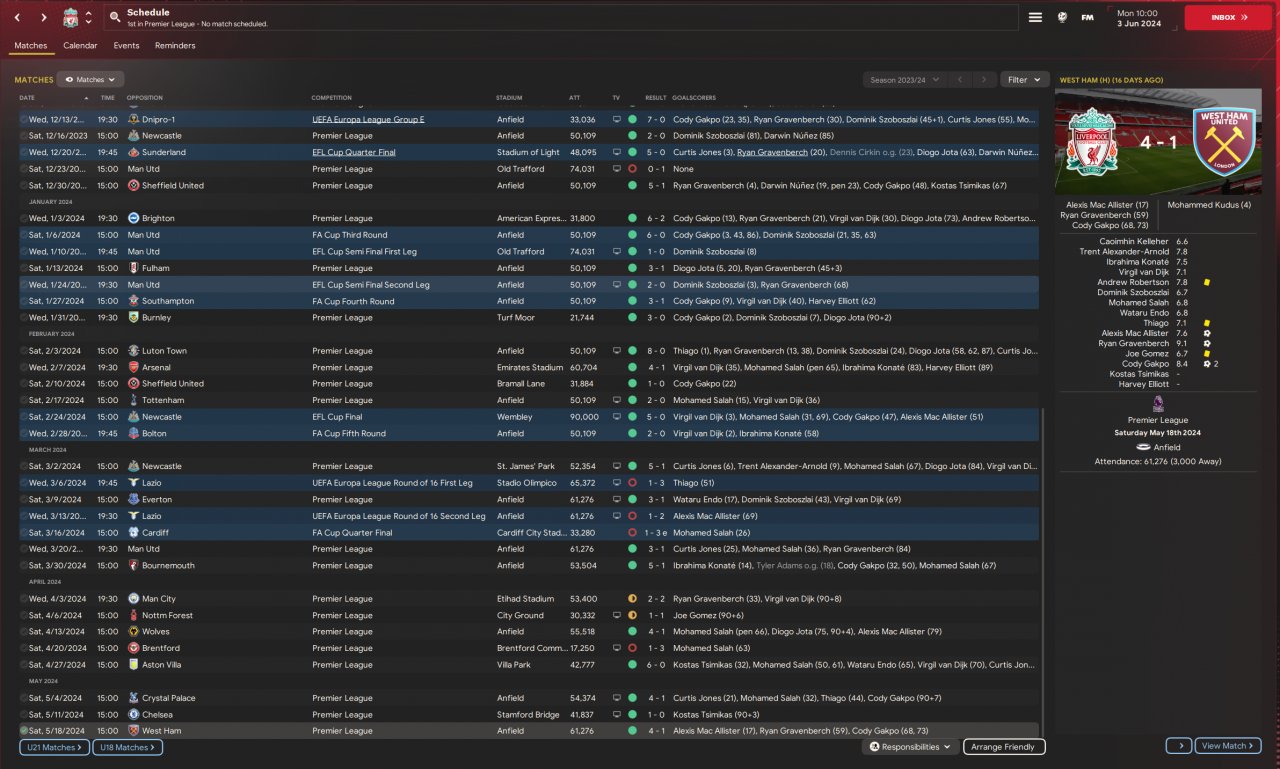Image resolution: width=1280 pixels, height=769 pixels.
Task: Click the Premier League logo in match panel
Action: tap(1158, 403)
